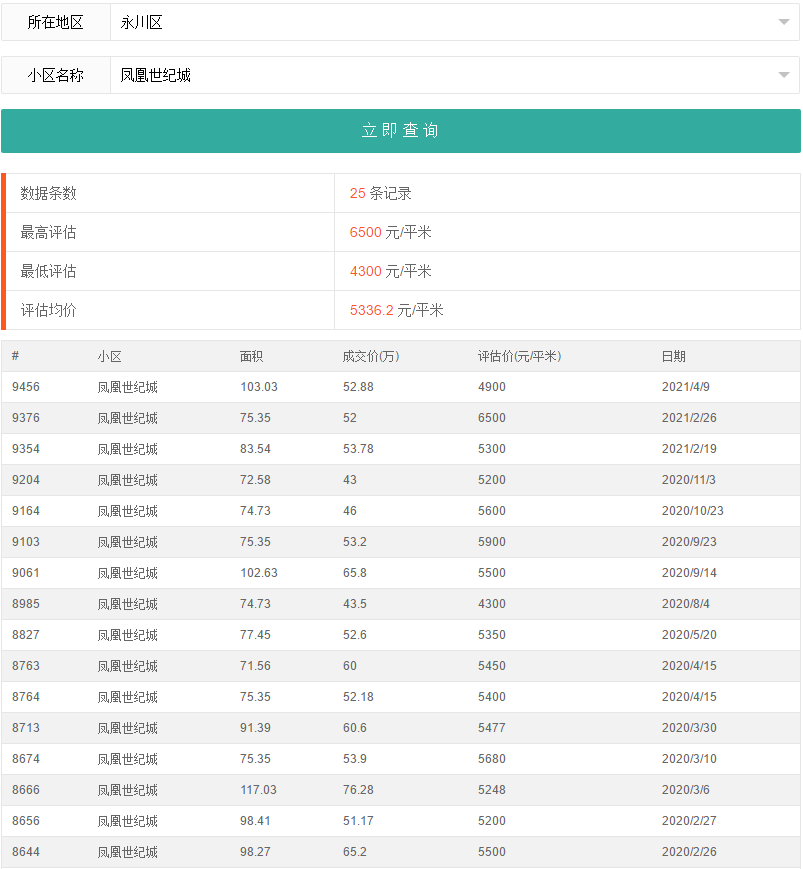Click date 2020/2/26
Screen dimensions: 803x869
(x=689, y=852)
